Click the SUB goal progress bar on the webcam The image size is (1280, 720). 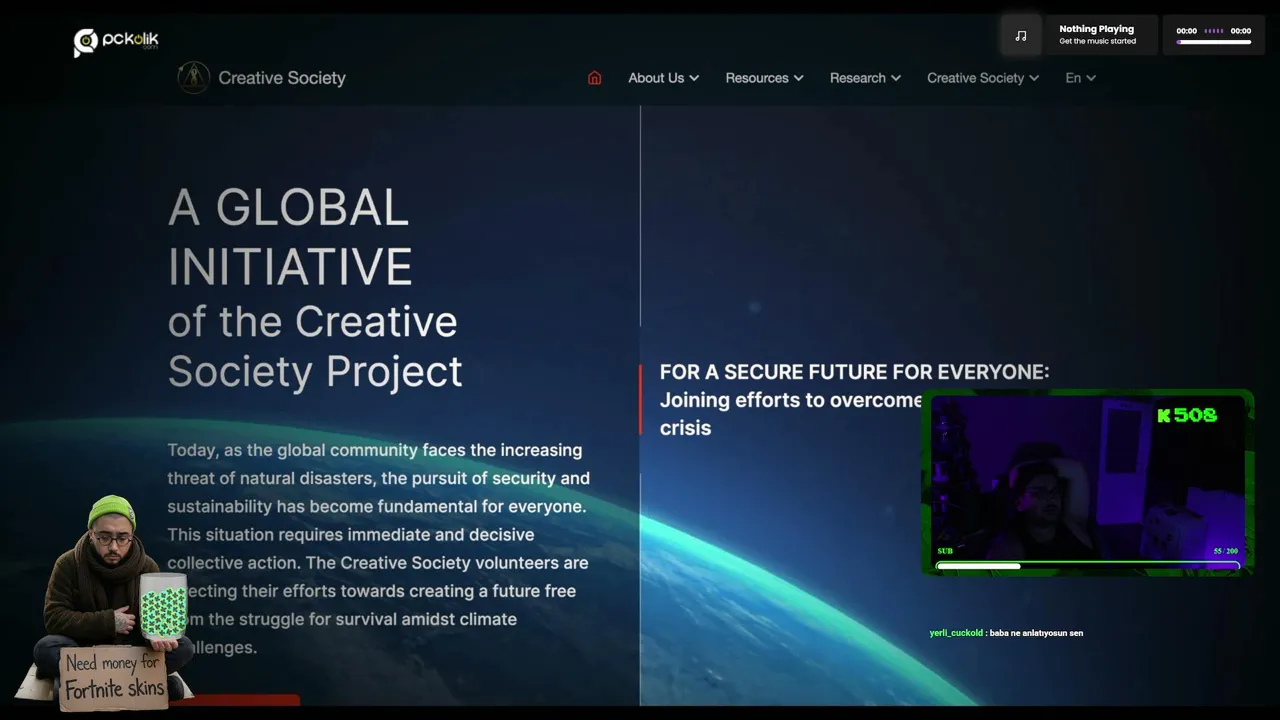1087,566
